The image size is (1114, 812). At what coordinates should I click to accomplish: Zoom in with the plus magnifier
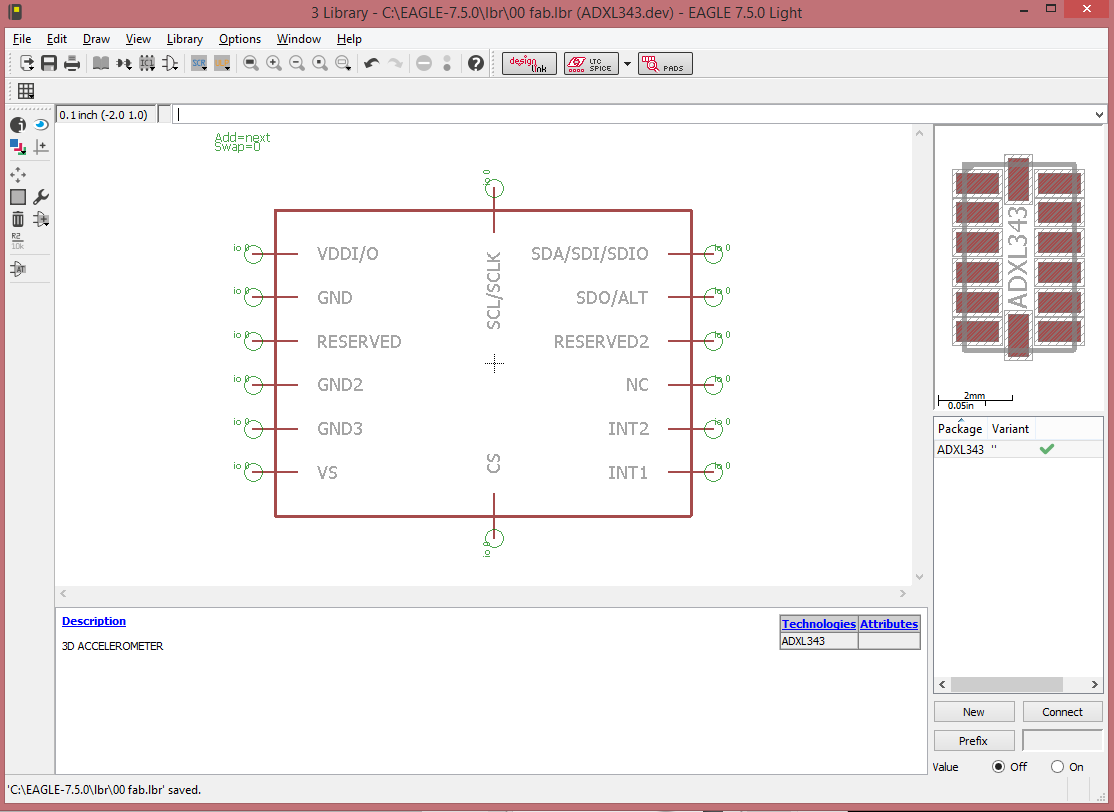[274, 63]
